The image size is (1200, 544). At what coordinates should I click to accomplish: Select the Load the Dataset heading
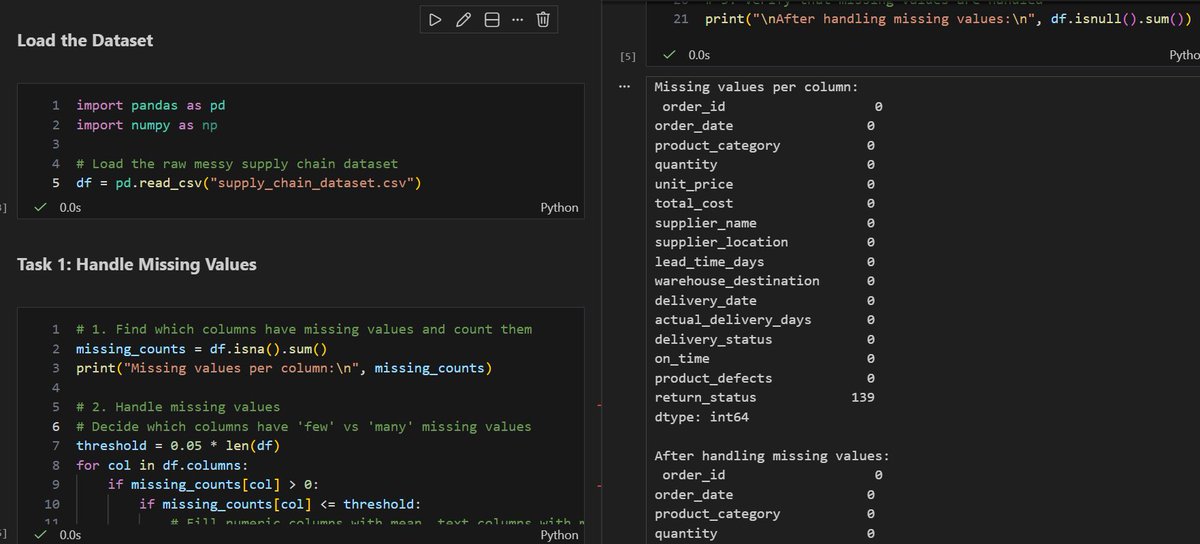click(85, 41)
